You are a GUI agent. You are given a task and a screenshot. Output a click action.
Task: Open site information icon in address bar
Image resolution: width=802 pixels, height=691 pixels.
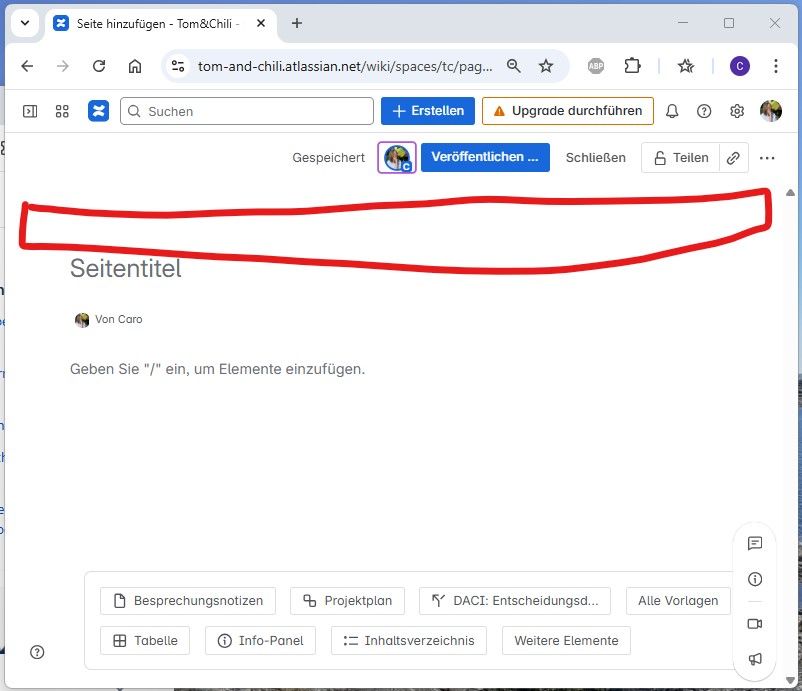[x=178, y=66]
